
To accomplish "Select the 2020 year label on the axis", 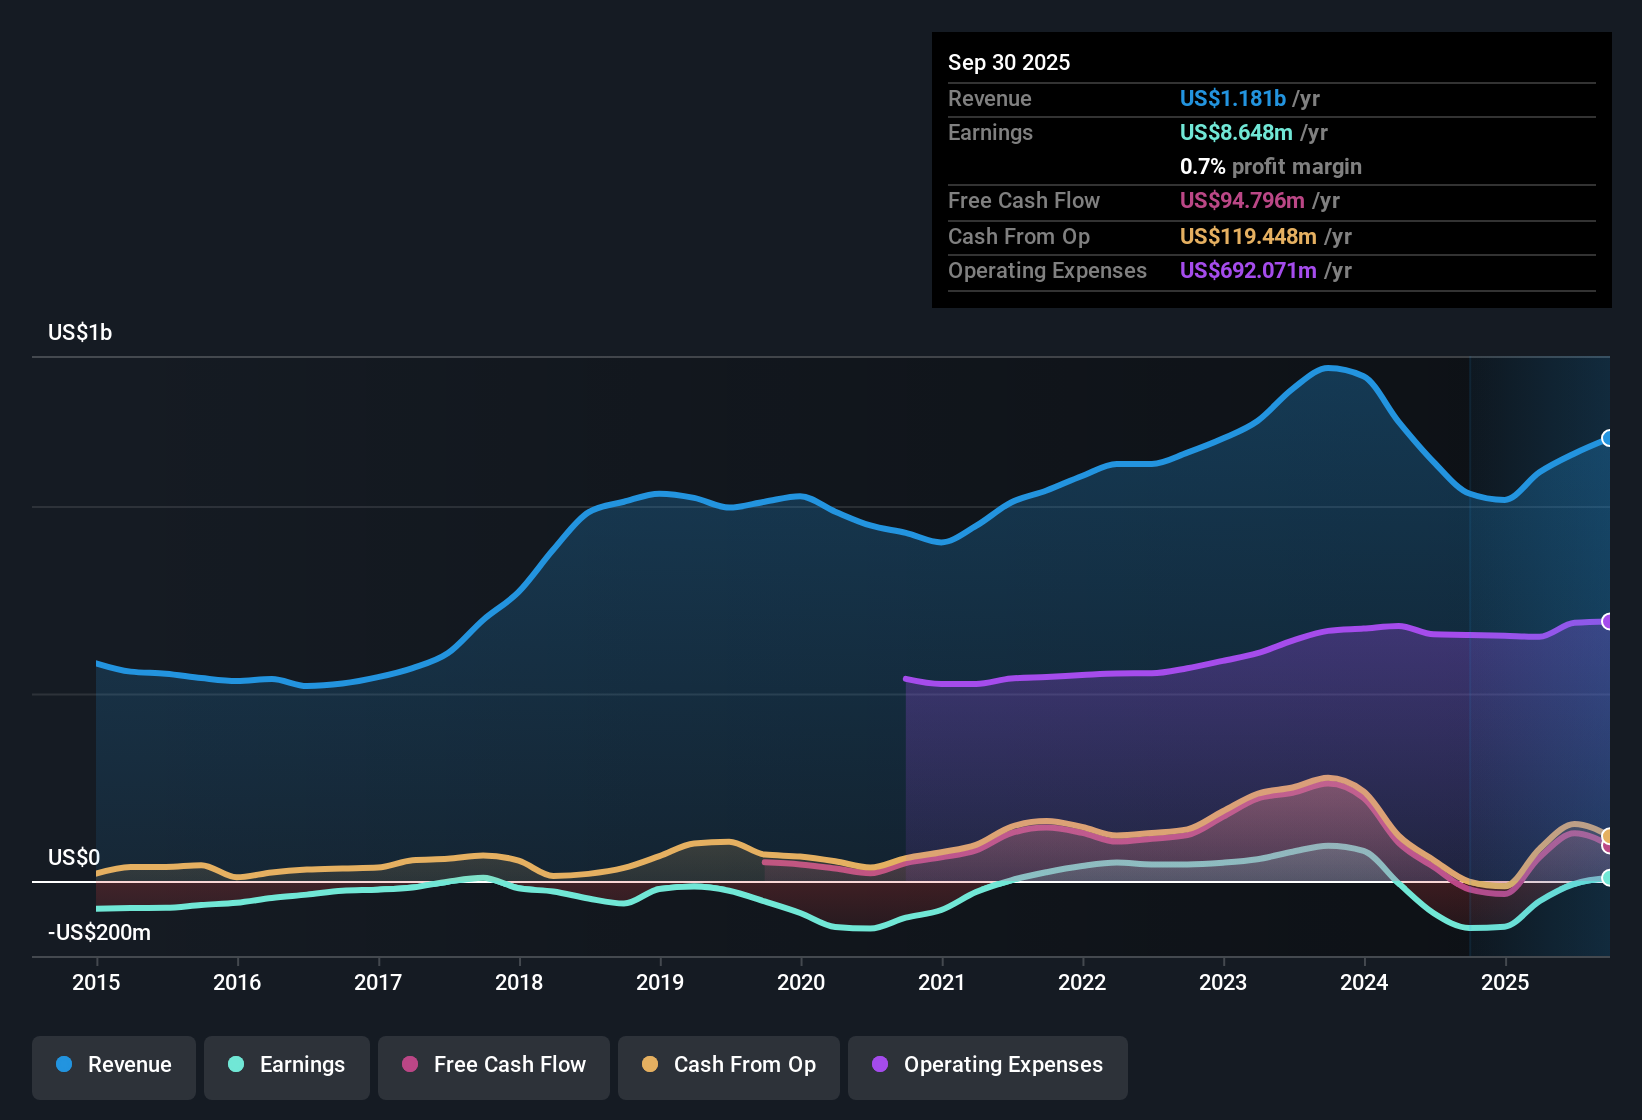I will pos(800,983).
